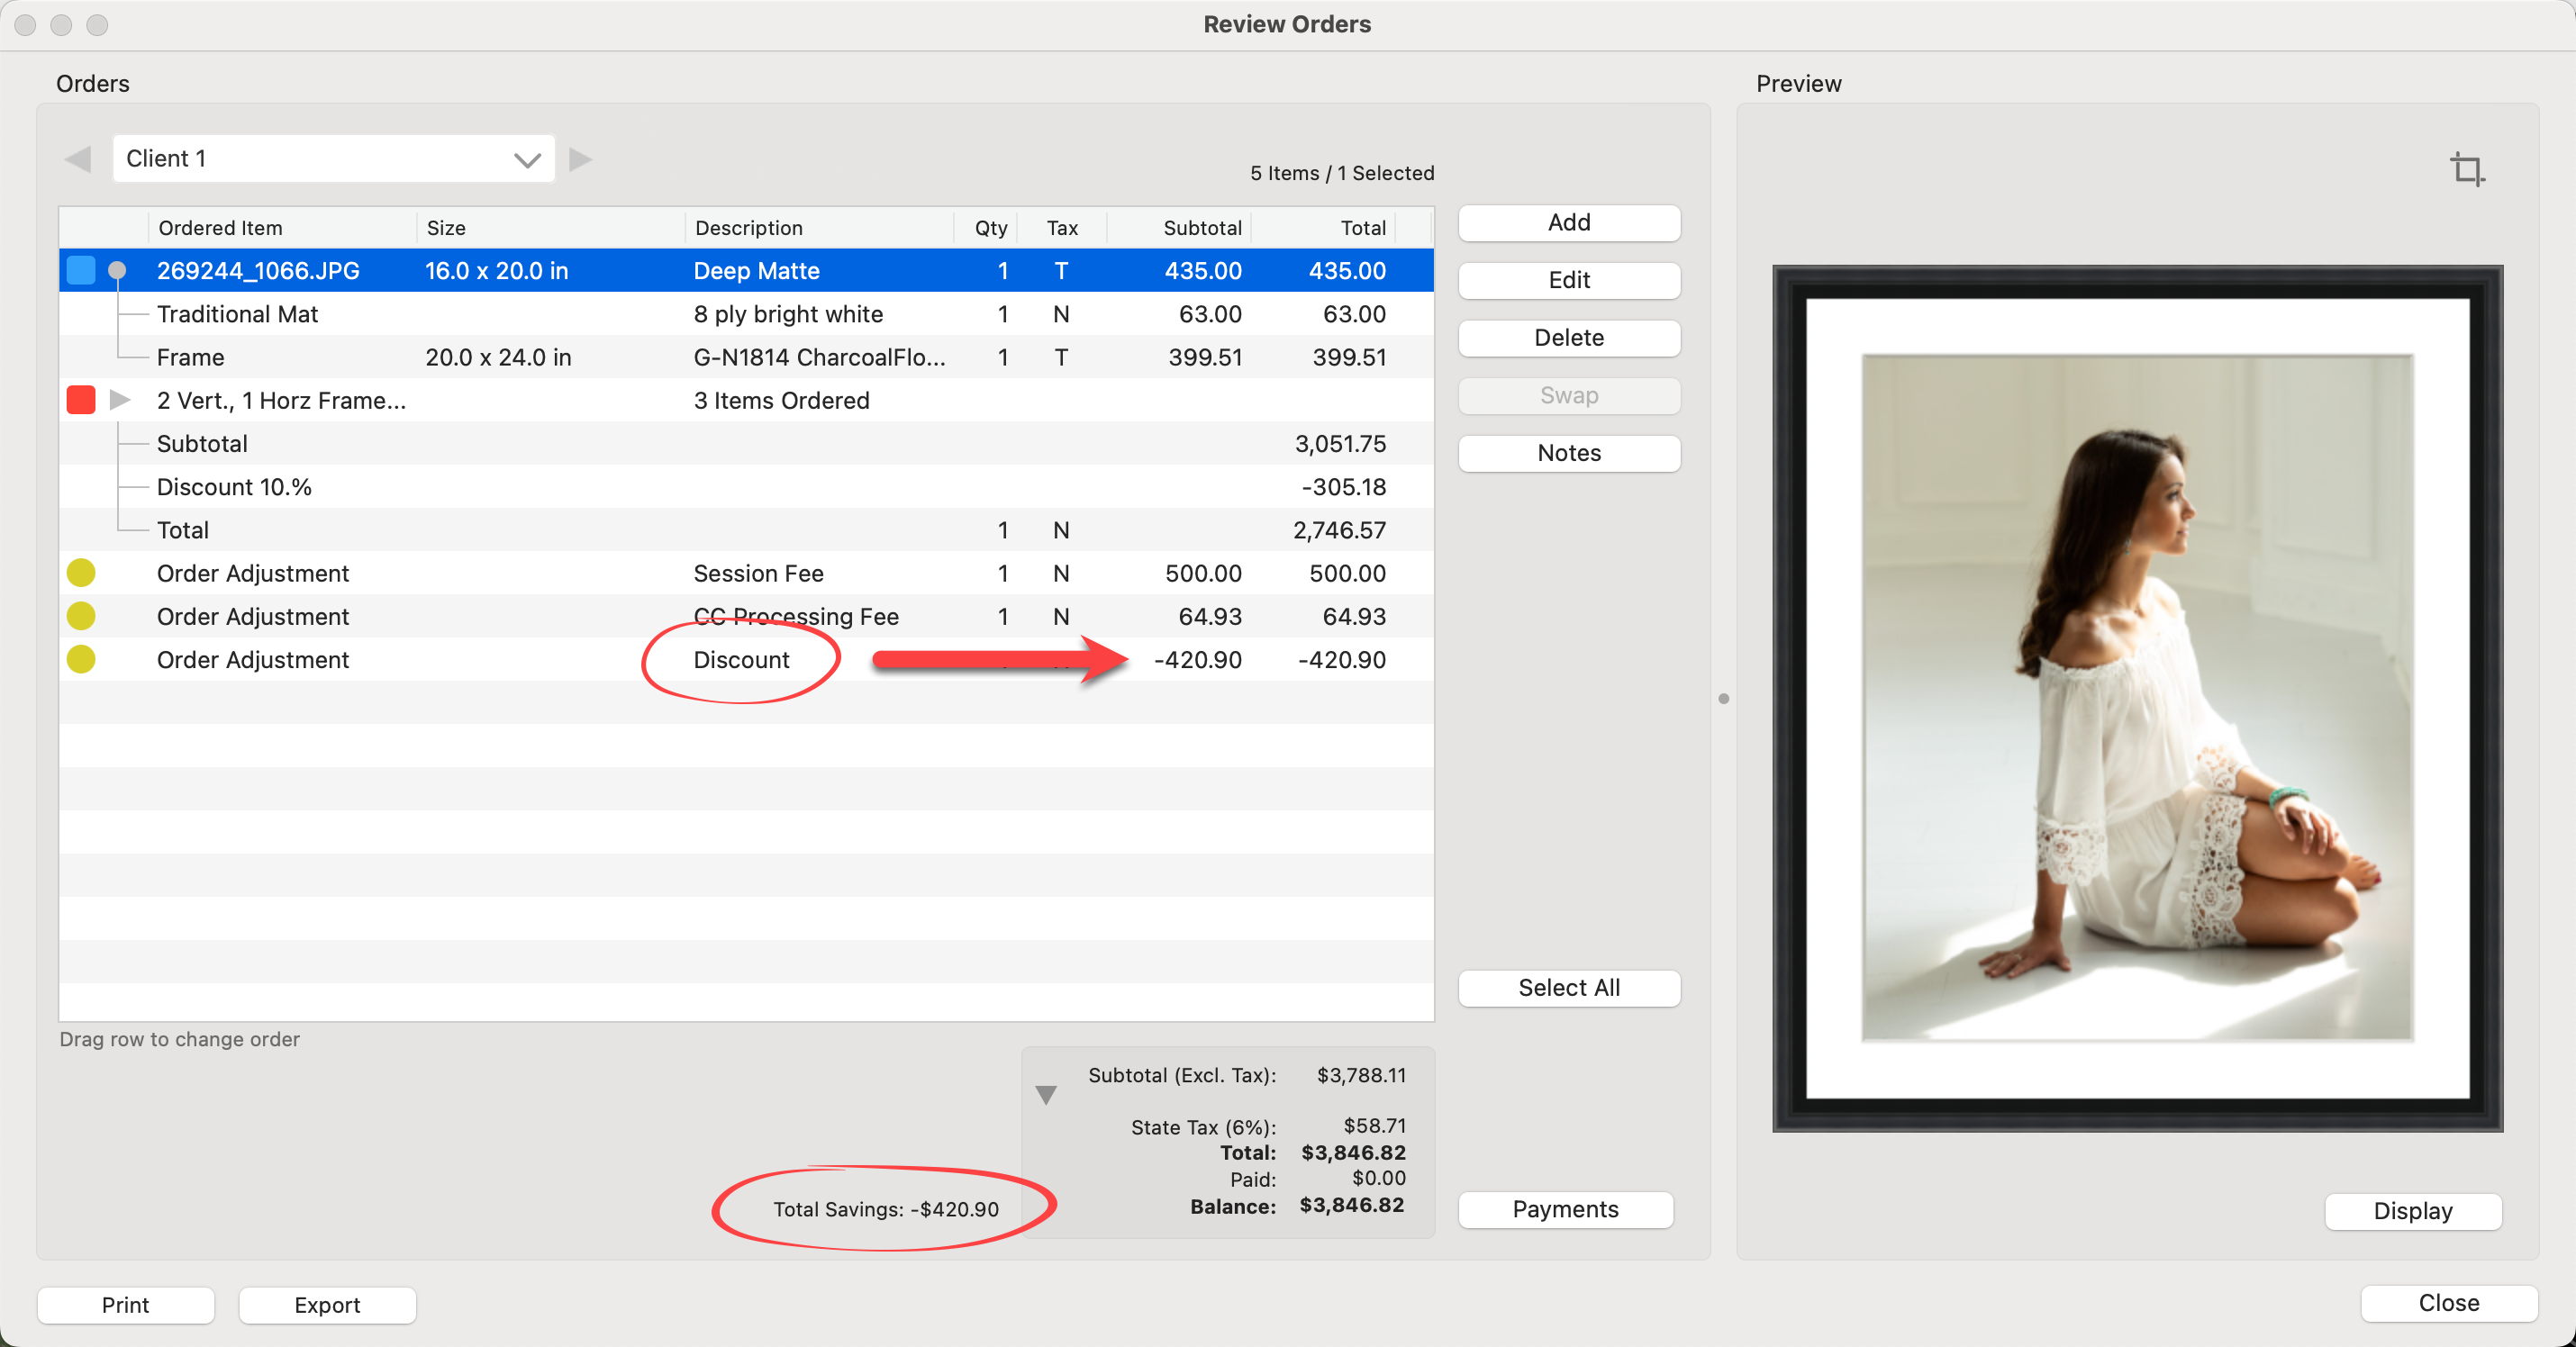Sort by the Description column header
Viewport: 2576px width, 1347px height.
748,228
